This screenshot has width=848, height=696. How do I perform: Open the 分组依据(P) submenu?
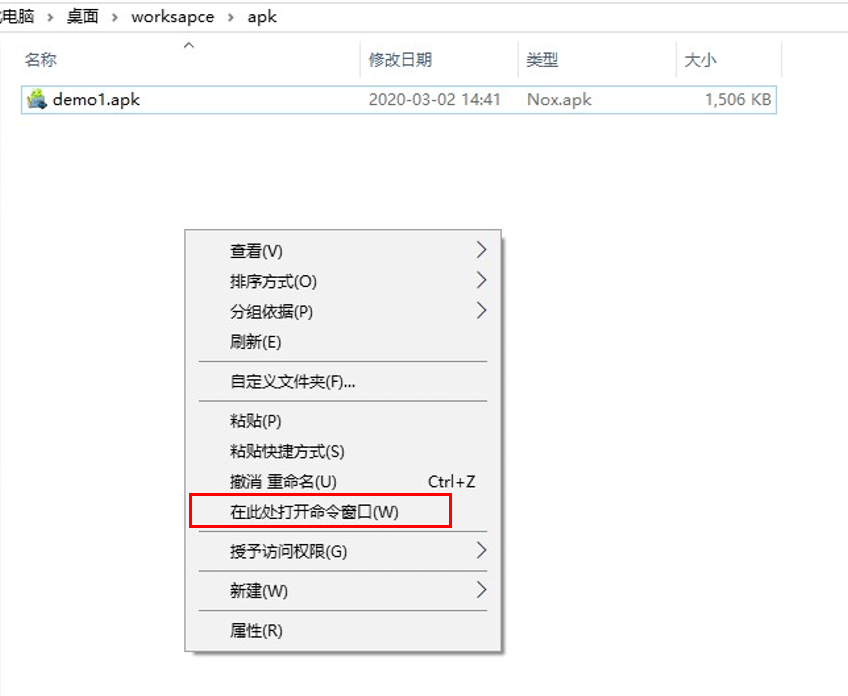pos(343,311)
